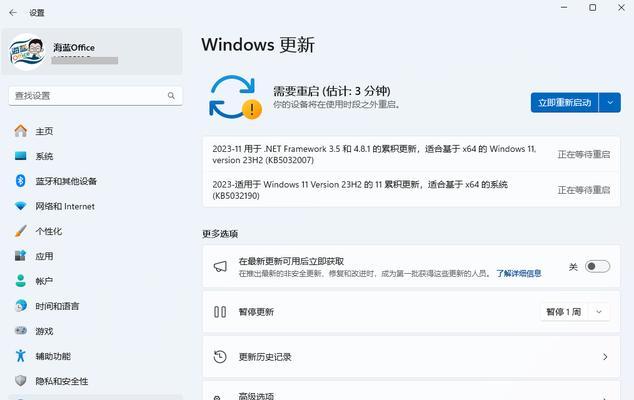Click the 游戏 controller icon
The height and width of the screenshot is (400, 634).
[x=21, y=331]
